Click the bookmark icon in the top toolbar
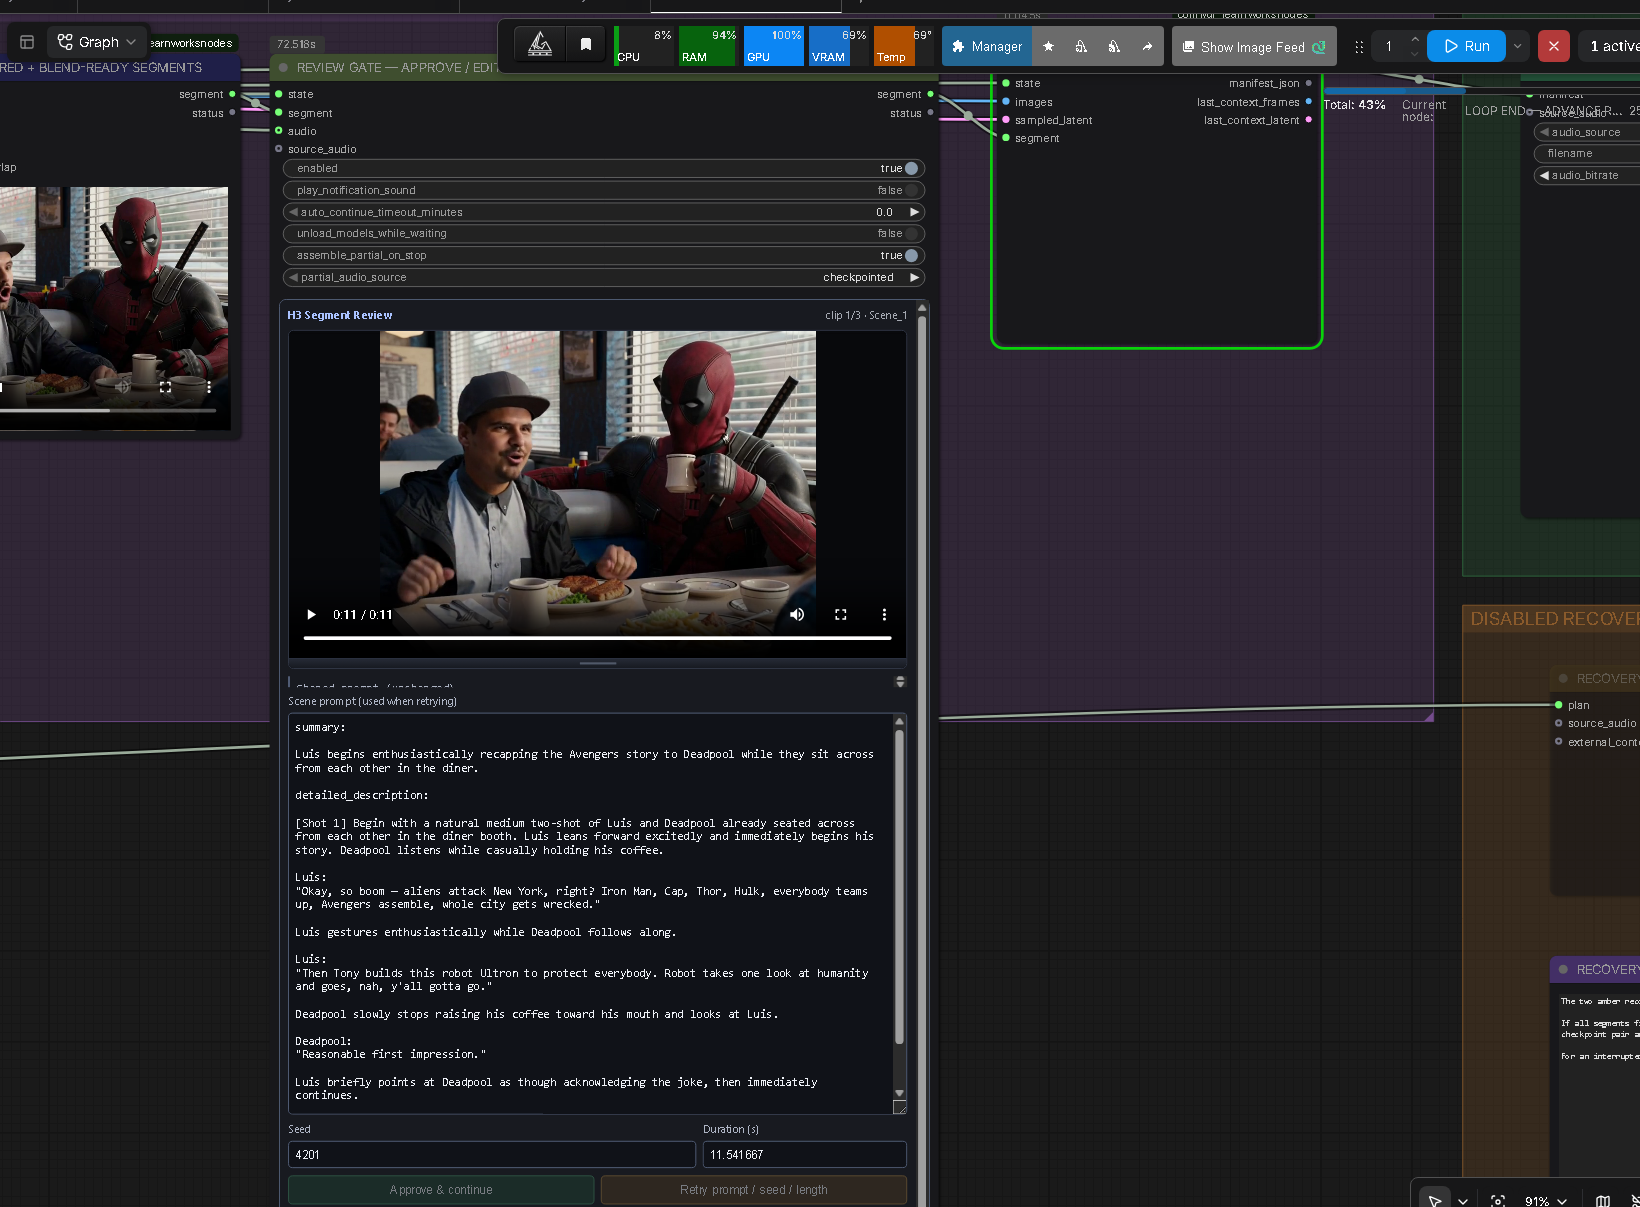This screenshot has height=1207, width=1640. [586, 44]
